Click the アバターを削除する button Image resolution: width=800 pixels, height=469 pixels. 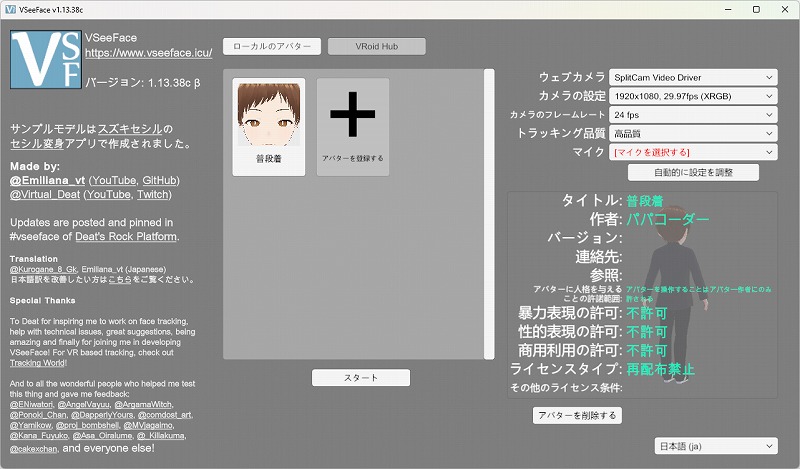(x=577, y=415)
